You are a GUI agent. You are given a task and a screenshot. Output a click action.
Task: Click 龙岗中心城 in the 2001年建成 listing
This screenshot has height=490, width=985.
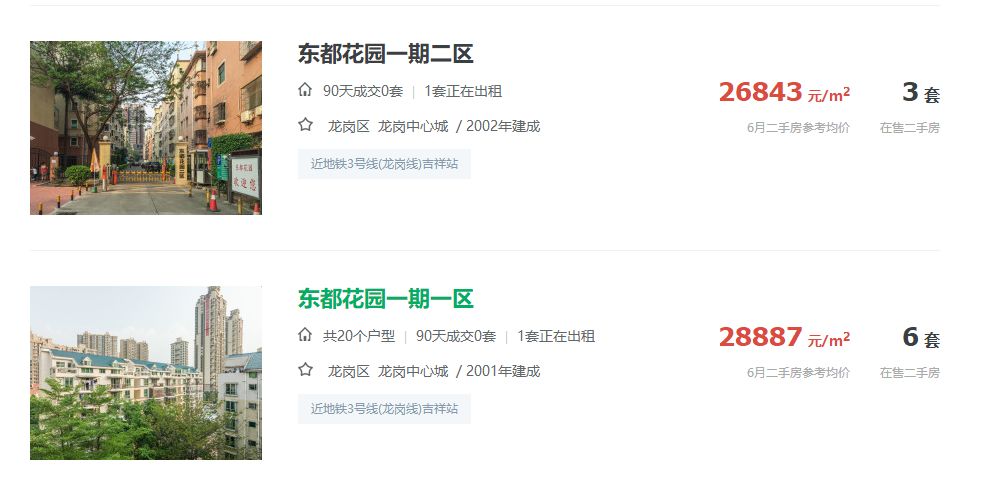pyautogui.click(x=413, y=371)
